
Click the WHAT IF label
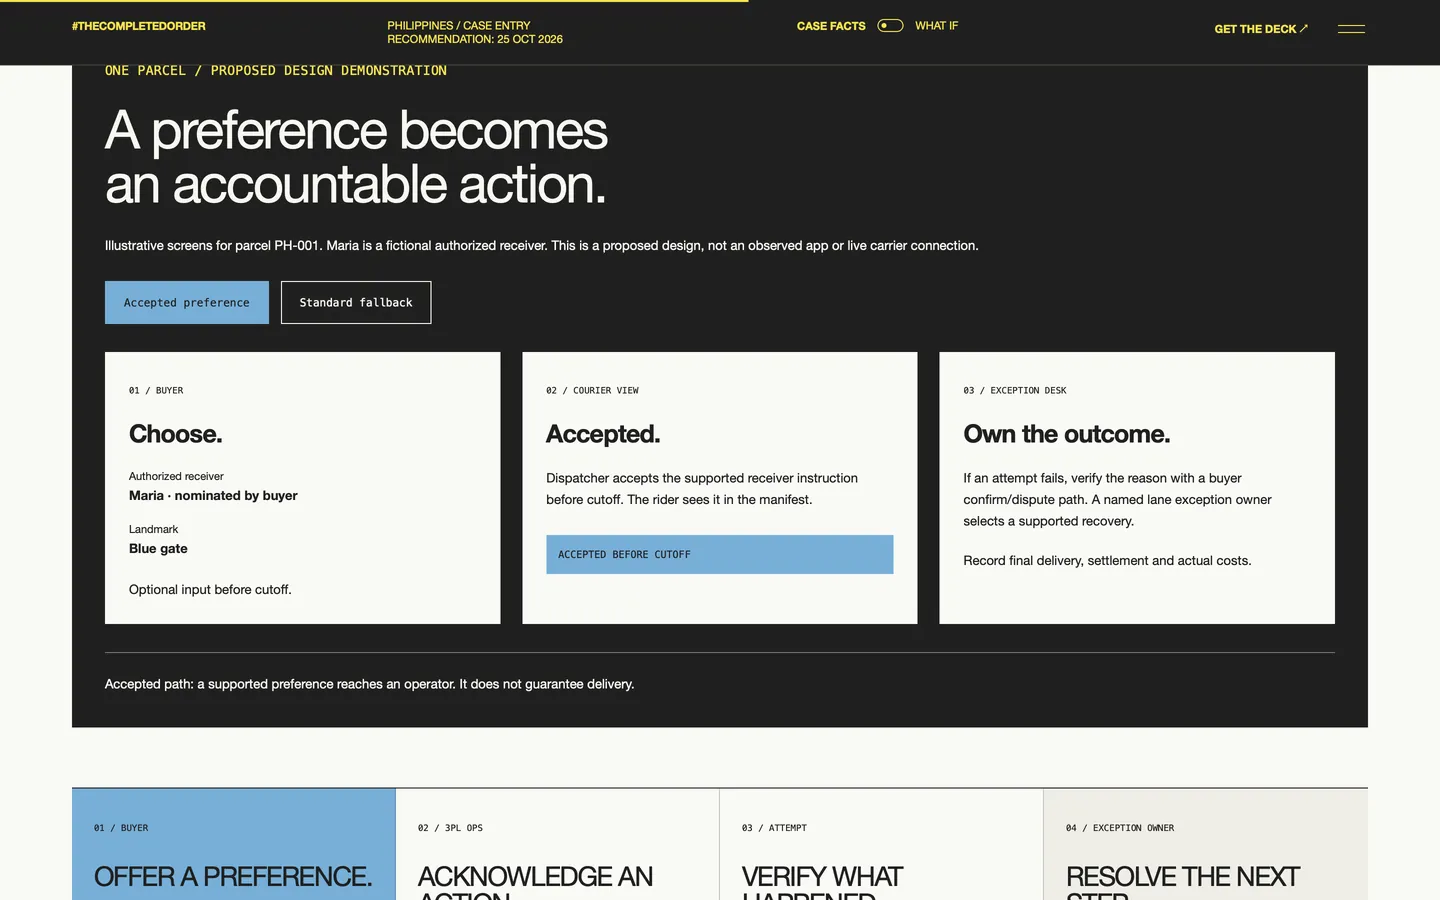tap(936, 26)
